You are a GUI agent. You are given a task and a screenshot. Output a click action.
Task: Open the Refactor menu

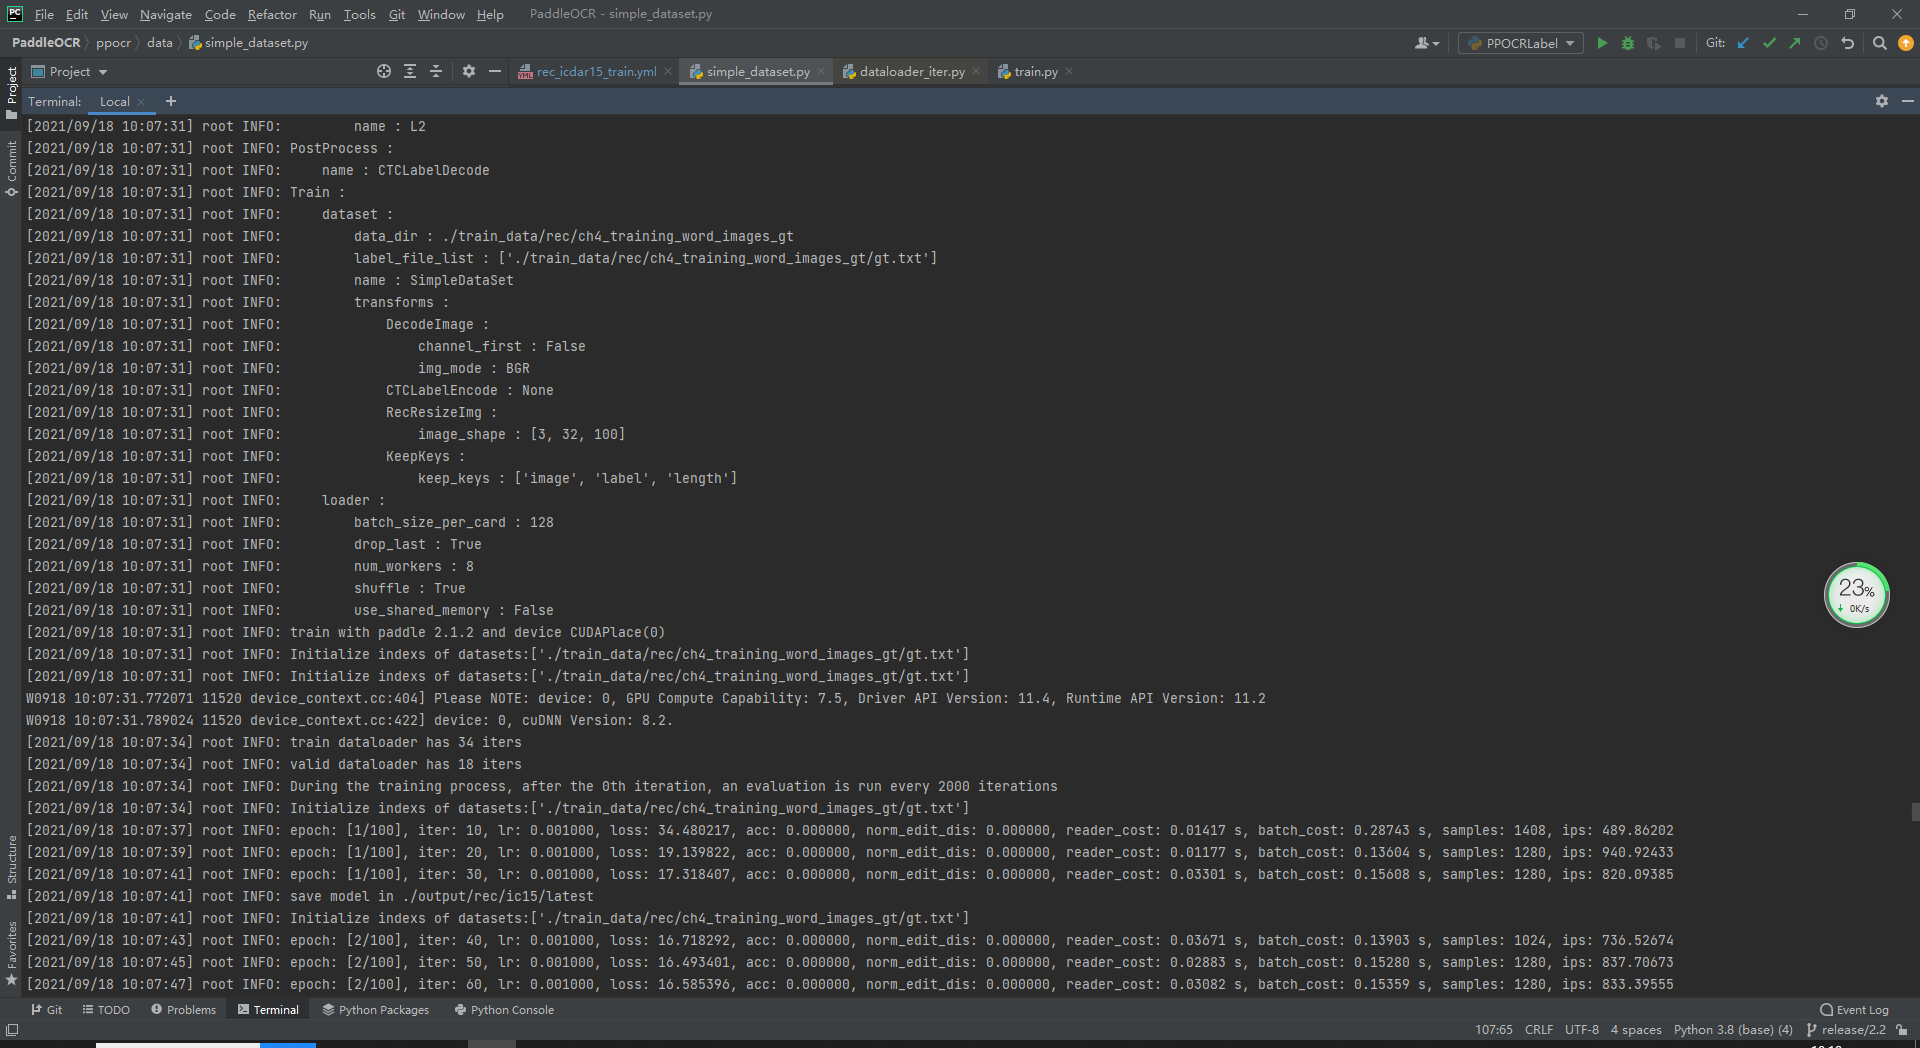click(272, 14)
